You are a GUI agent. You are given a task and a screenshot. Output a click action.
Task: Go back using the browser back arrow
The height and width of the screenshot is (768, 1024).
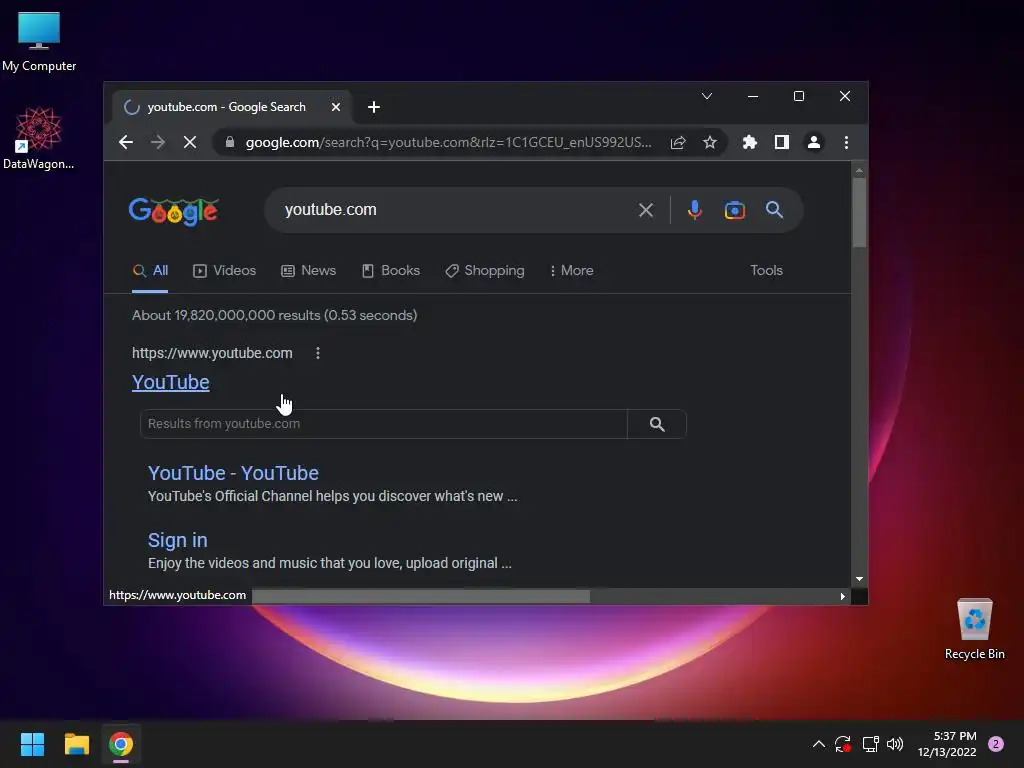click(126, 142)
